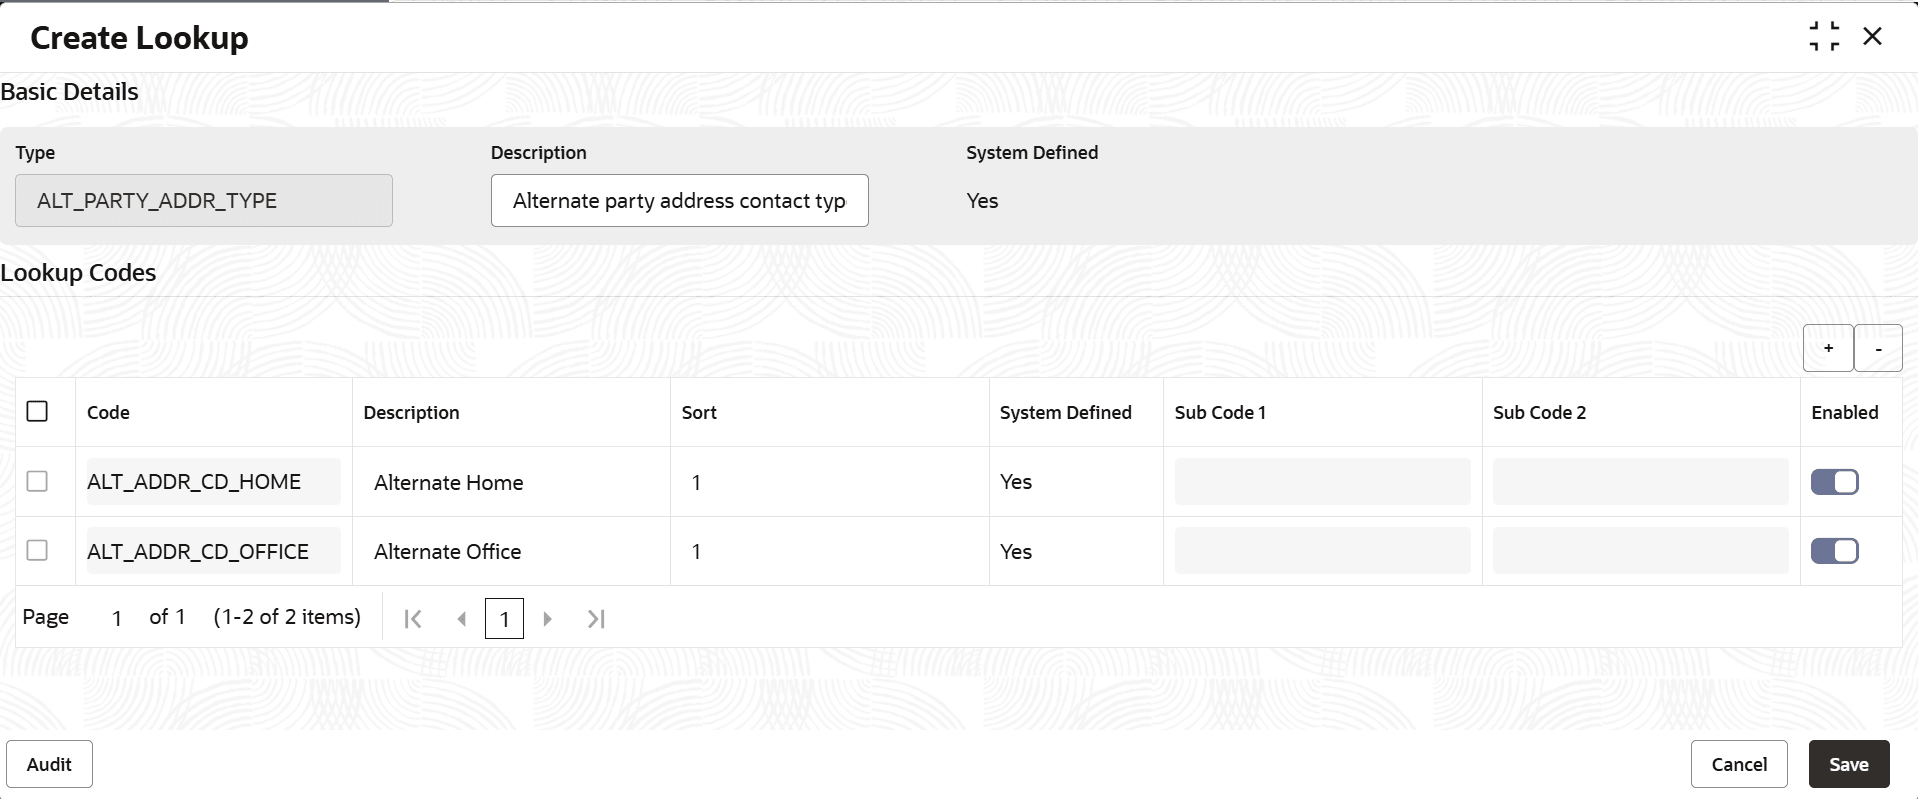
Task: Edit Sort value for Alternate Home
Action: pyautogui.click(x=829, y=482)
